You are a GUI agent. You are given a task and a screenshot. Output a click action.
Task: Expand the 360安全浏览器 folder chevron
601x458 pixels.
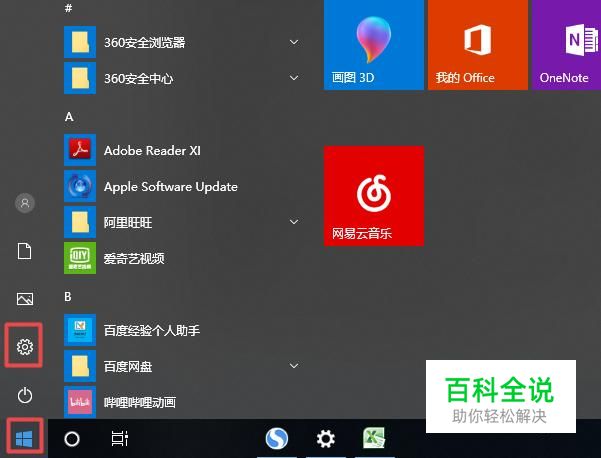(x=294, y=42)
